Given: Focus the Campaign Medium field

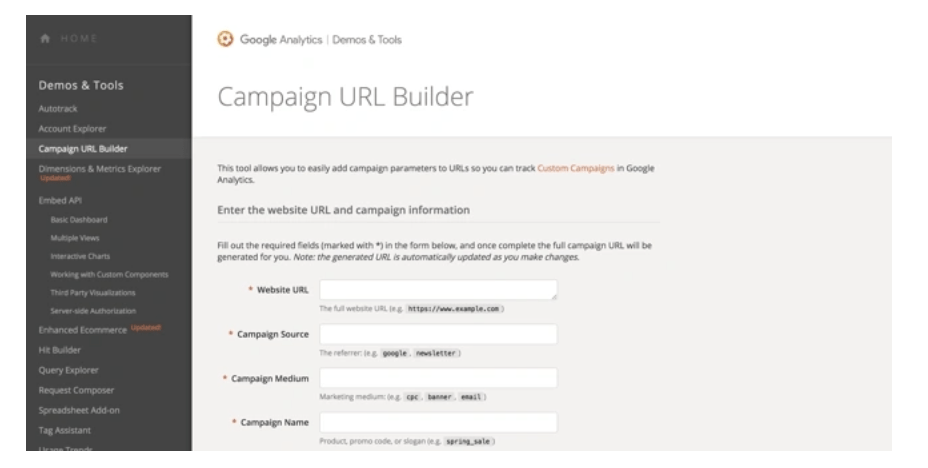Looking at the screenshot, I should 438,378.
